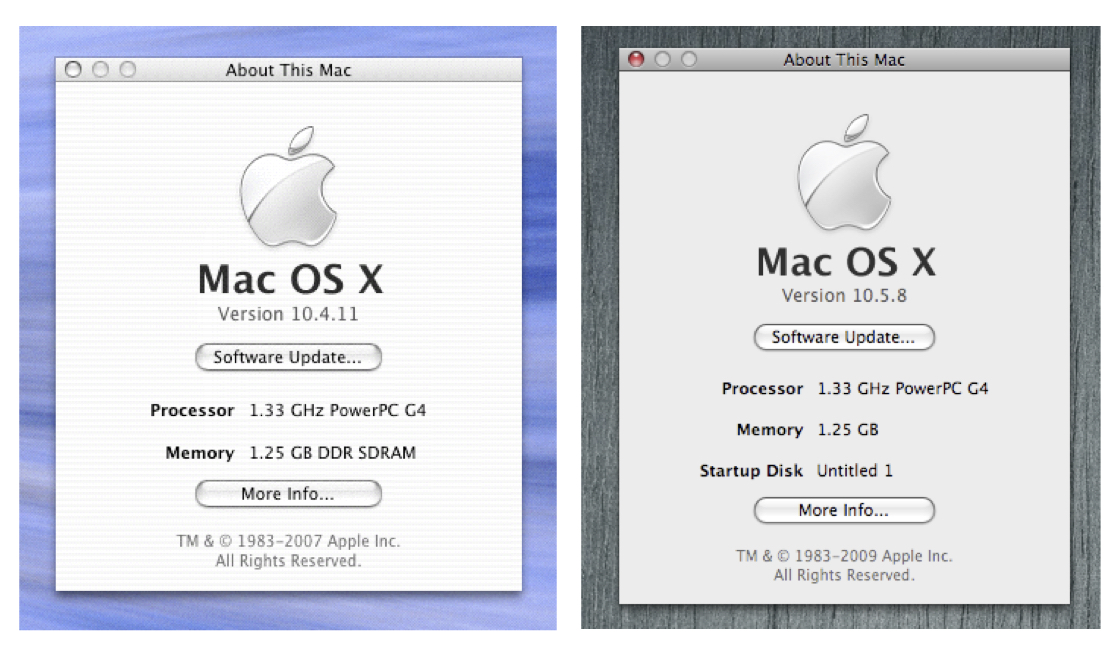1114x662 pixels.
Task: Open More Info in the 10.5.8 window
Action: click(x=844, y=510)
